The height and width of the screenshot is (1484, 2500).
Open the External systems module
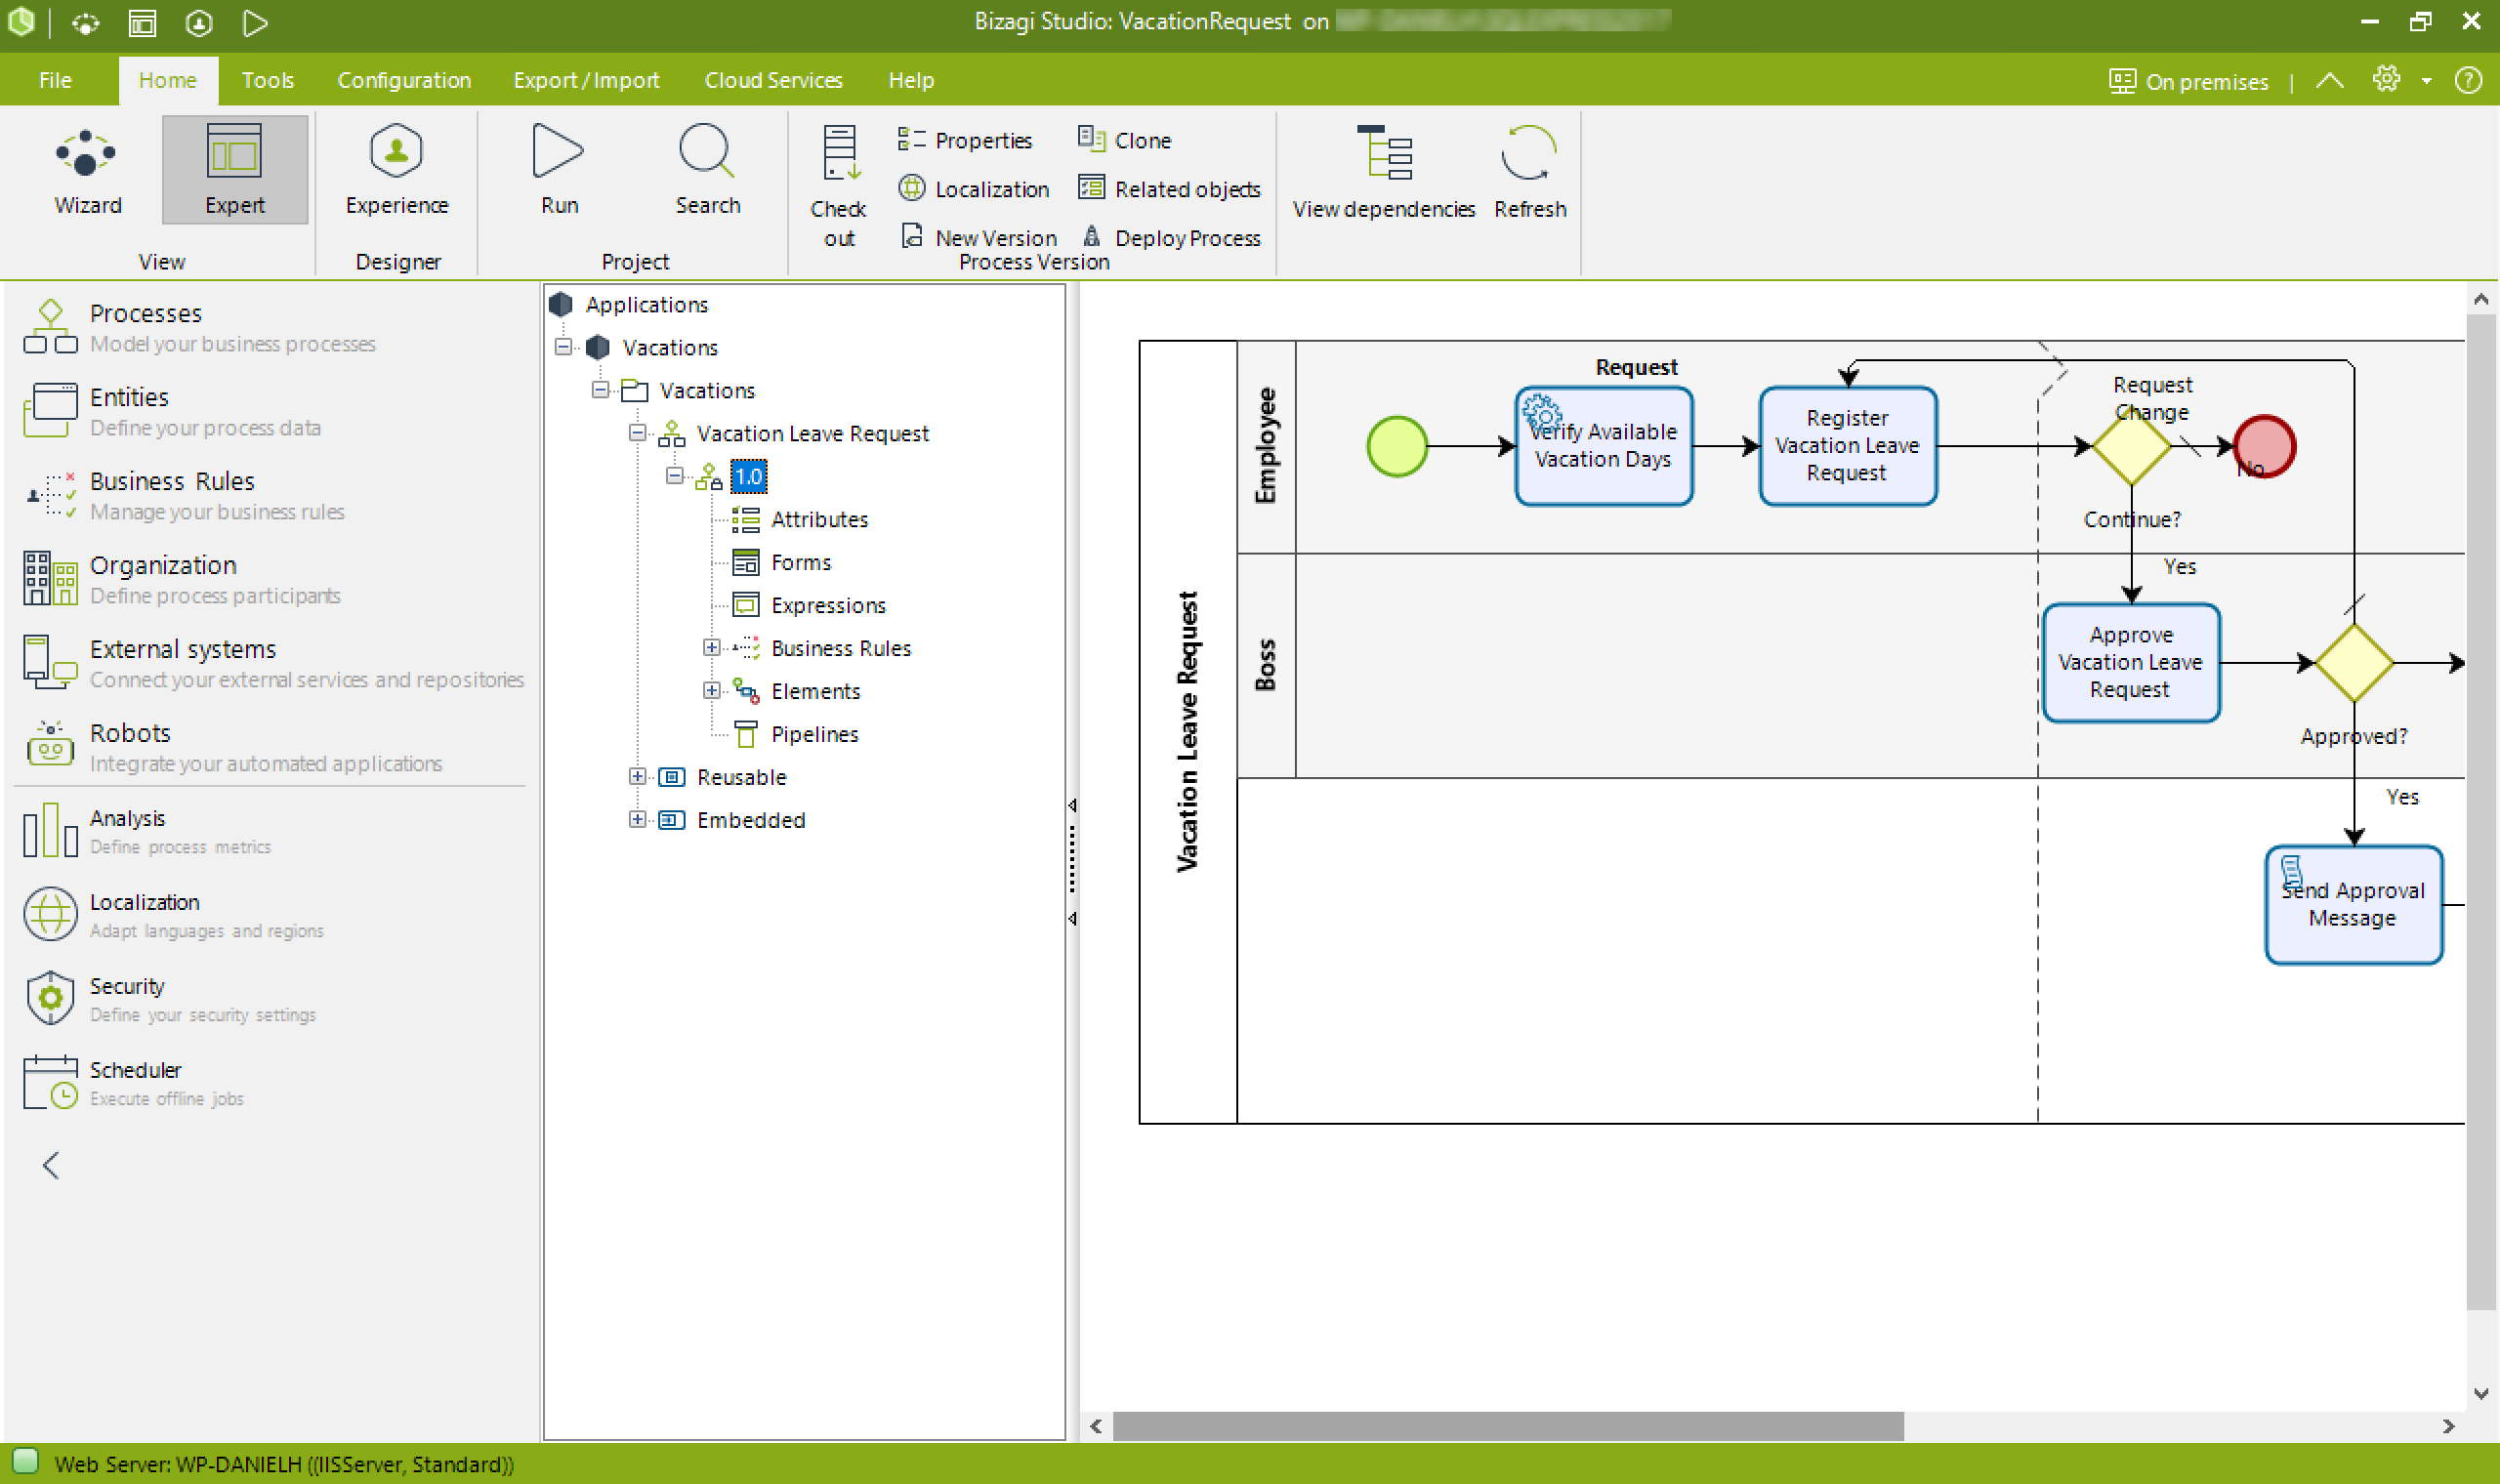pyautogui.click(x=272, y=664)
